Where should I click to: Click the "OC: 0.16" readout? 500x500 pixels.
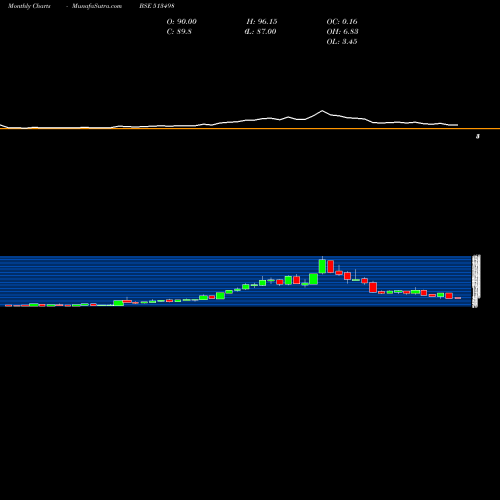(342, 21)
